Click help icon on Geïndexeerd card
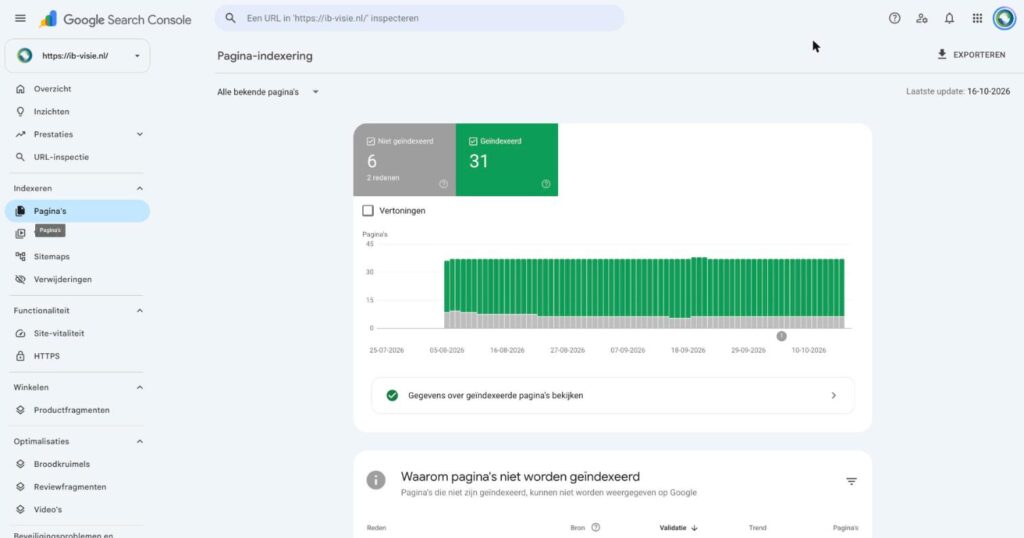The width and height of the screenshot is (1024, 538). [546, 184]
